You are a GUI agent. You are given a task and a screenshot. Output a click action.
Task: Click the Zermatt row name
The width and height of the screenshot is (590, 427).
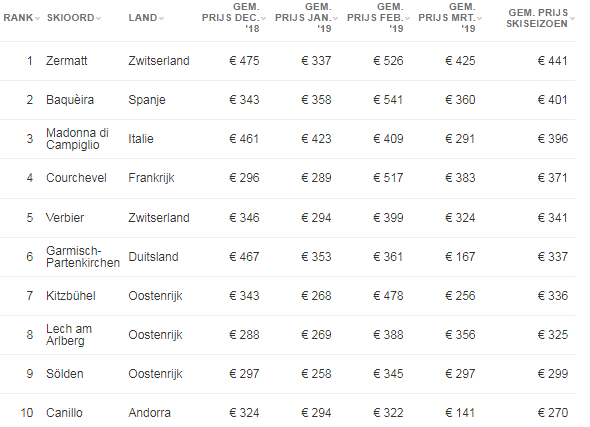tap(67, 61)
